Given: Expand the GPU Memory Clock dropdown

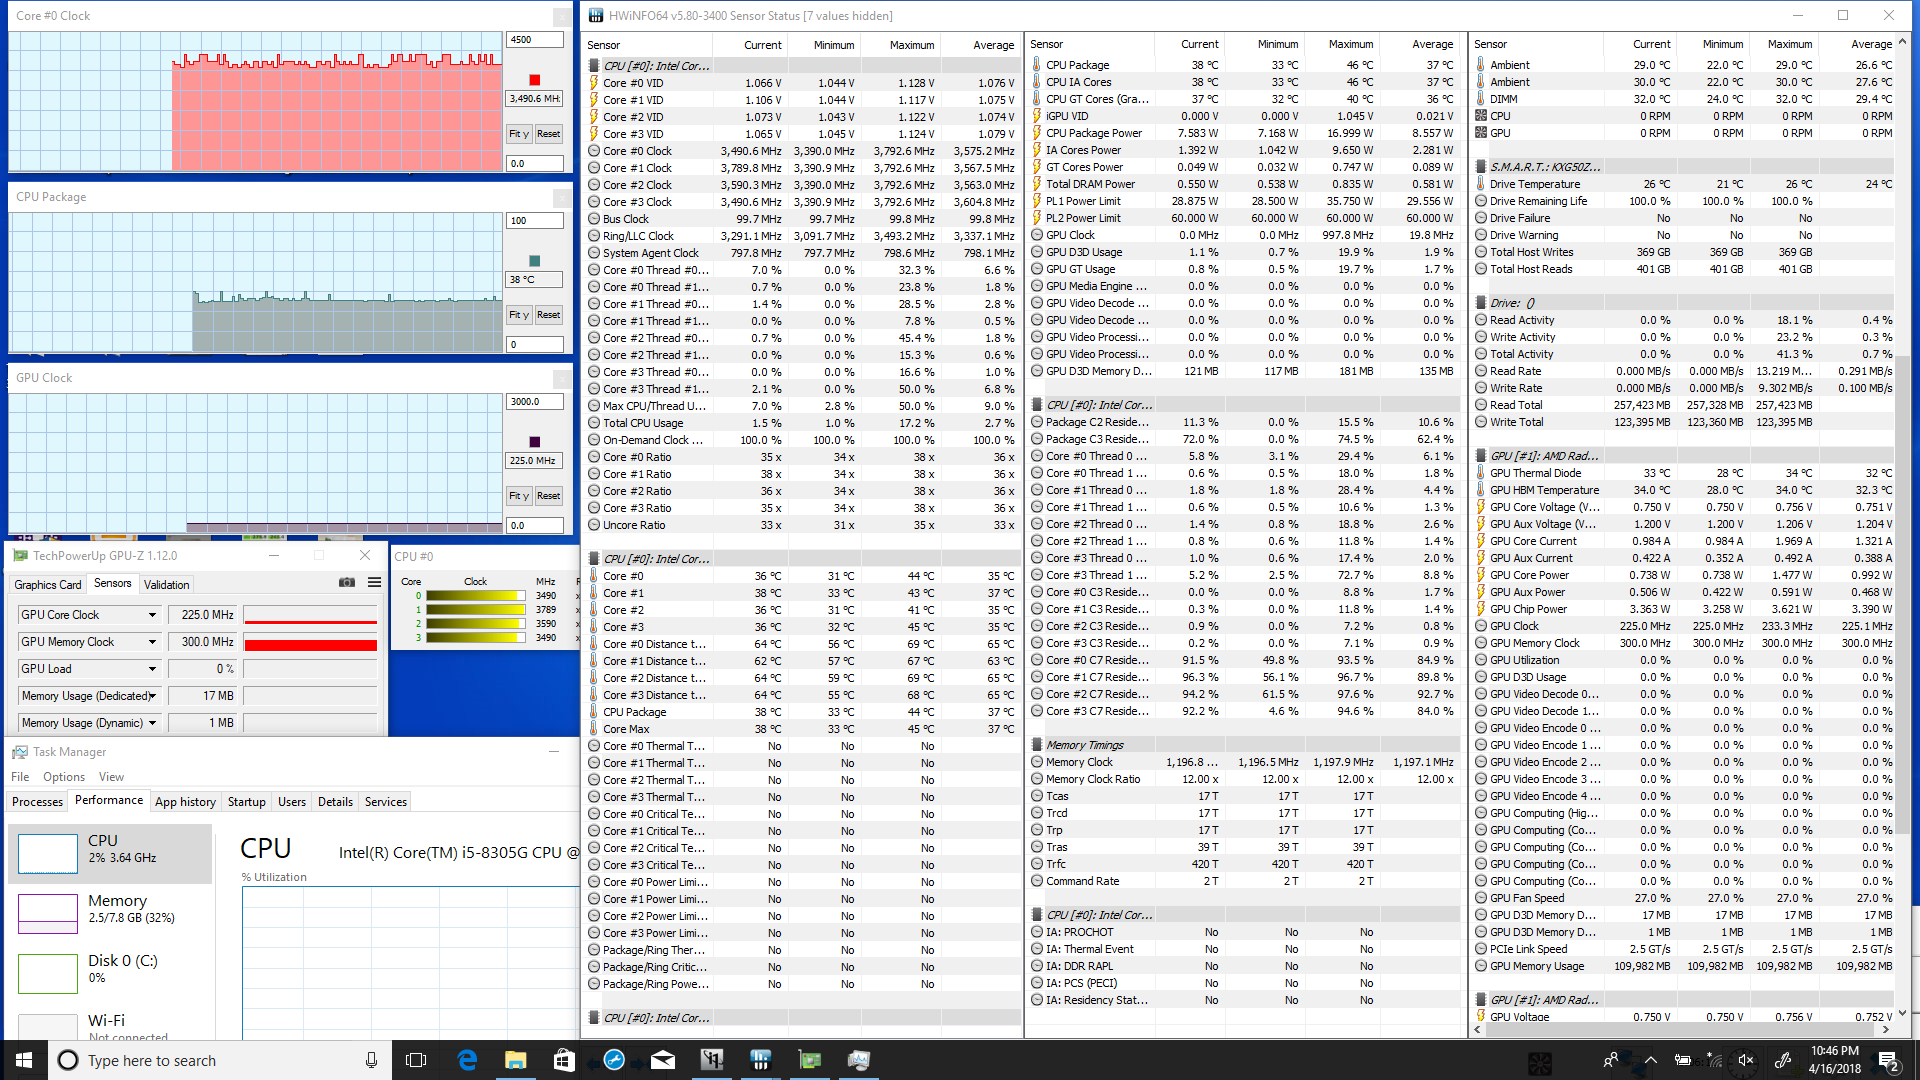Looking at the screenshot, I should pyautogui.click(x=152, y=642).
